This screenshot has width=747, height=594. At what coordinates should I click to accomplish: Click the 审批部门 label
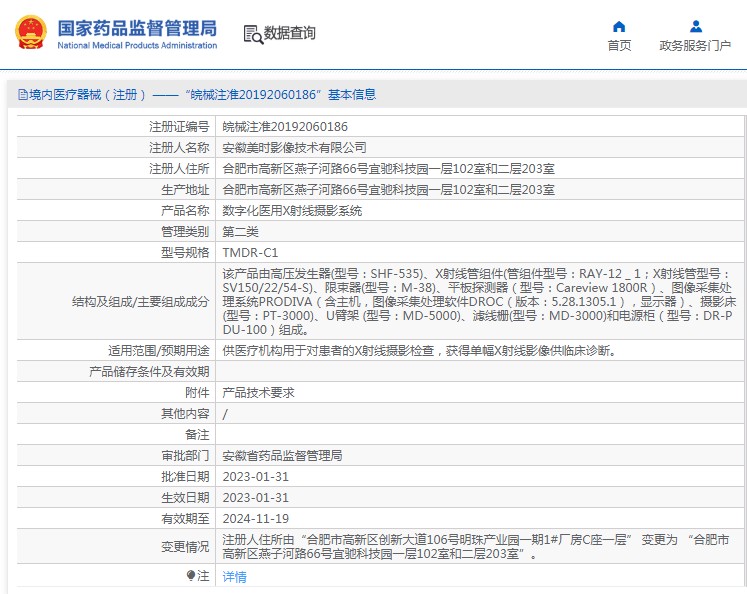pyautogui.click(x=185, y=455)
